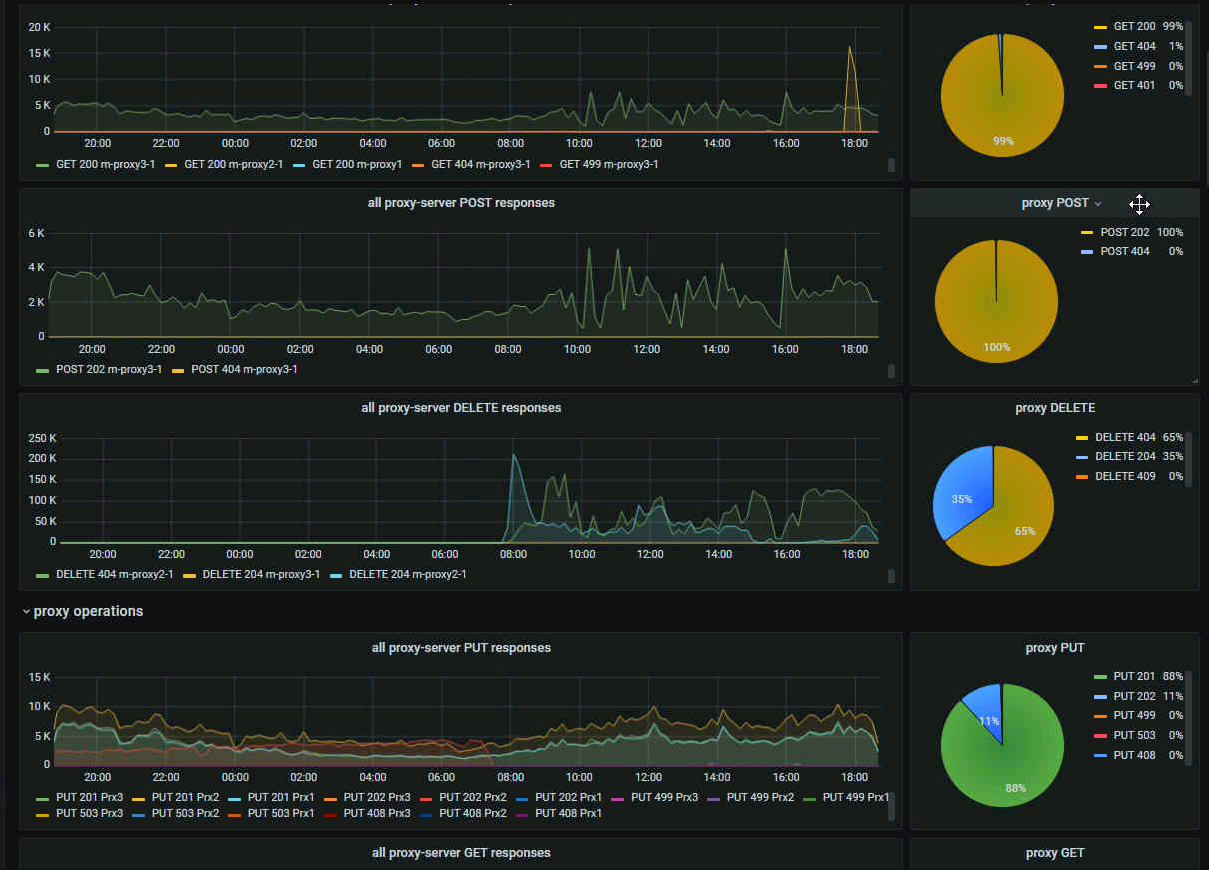Click the legend scrollbar in the POST responses panel
The height and width of the screenshot is (870, 1209).
891,371
